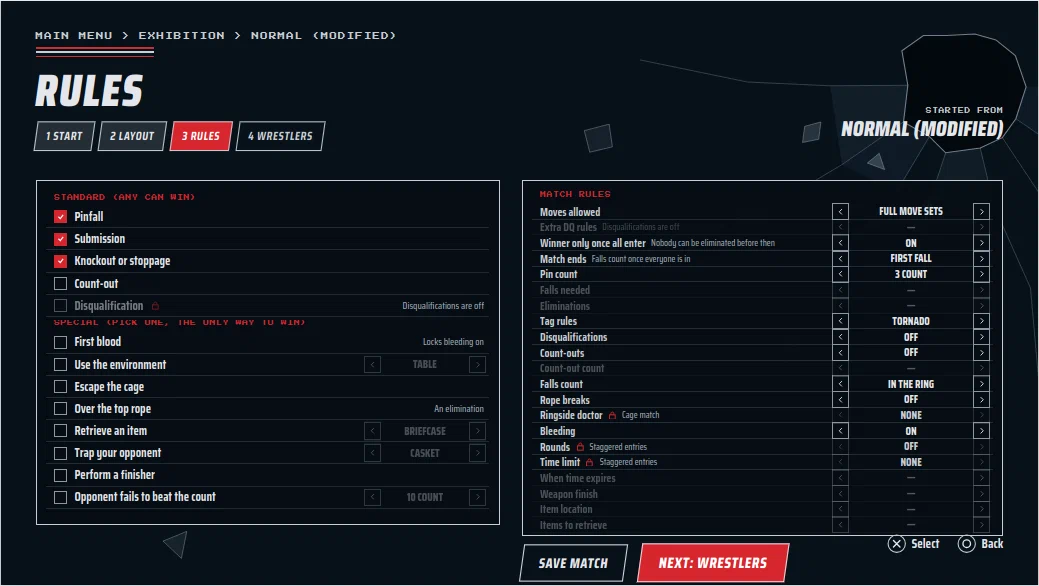Enable the Count-out checkbox
Viewport: 1039px width, 586px height.
60,284
